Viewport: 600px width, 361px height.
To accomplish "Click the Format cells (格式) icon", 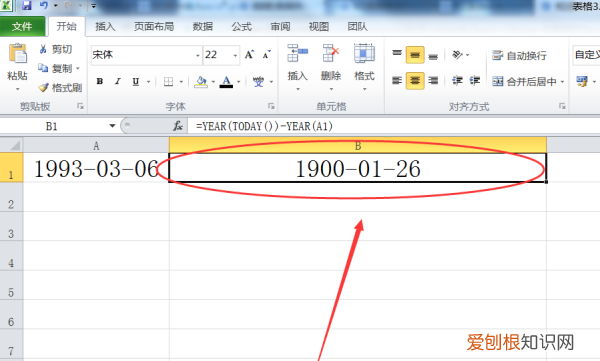I will tap(364, 53).
